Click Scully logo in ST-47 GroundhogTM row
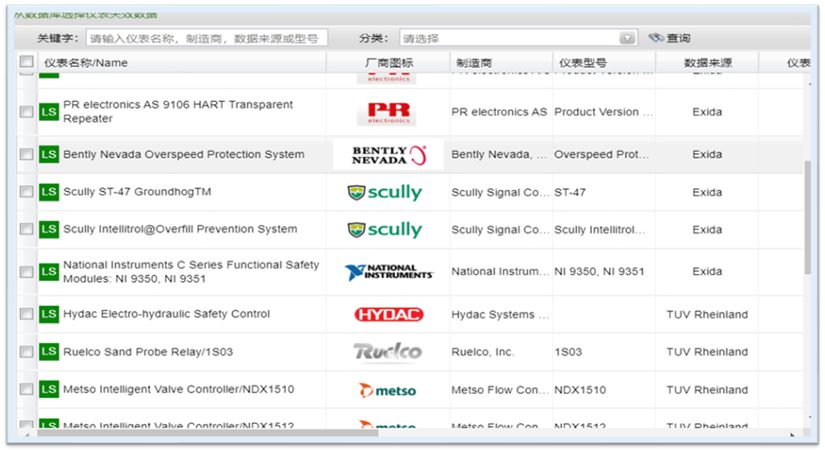Screen dimensions: 825x452 point(385,192)
